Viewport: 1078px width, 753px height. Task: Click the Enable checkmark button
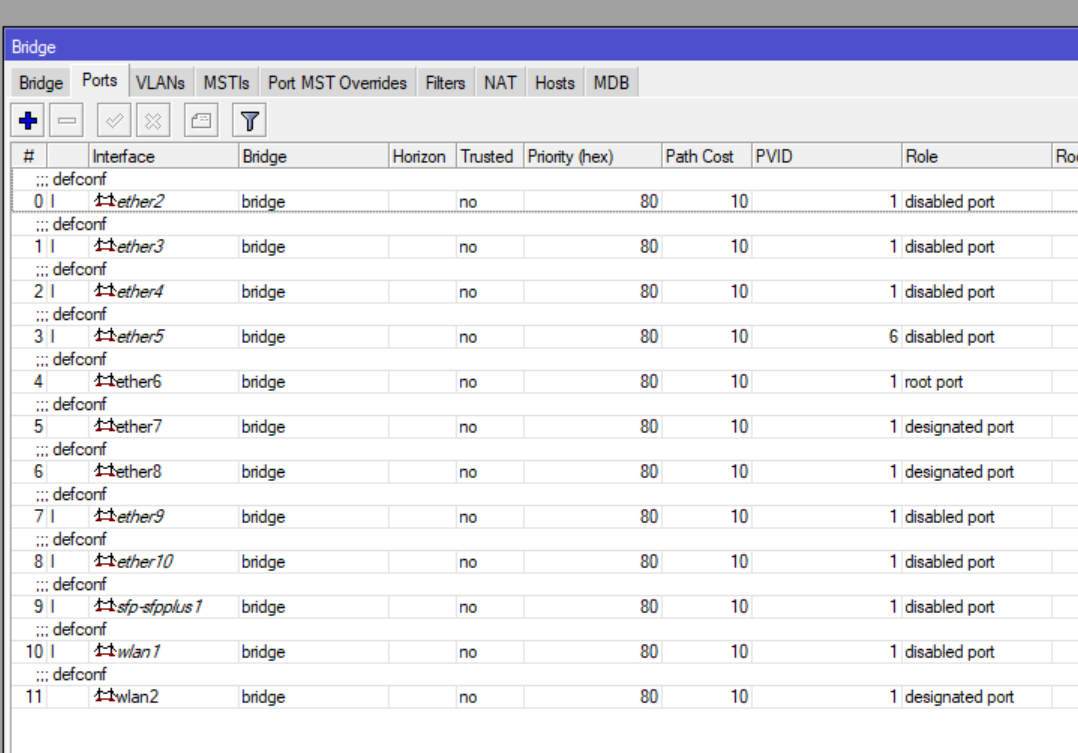(114, 121)
